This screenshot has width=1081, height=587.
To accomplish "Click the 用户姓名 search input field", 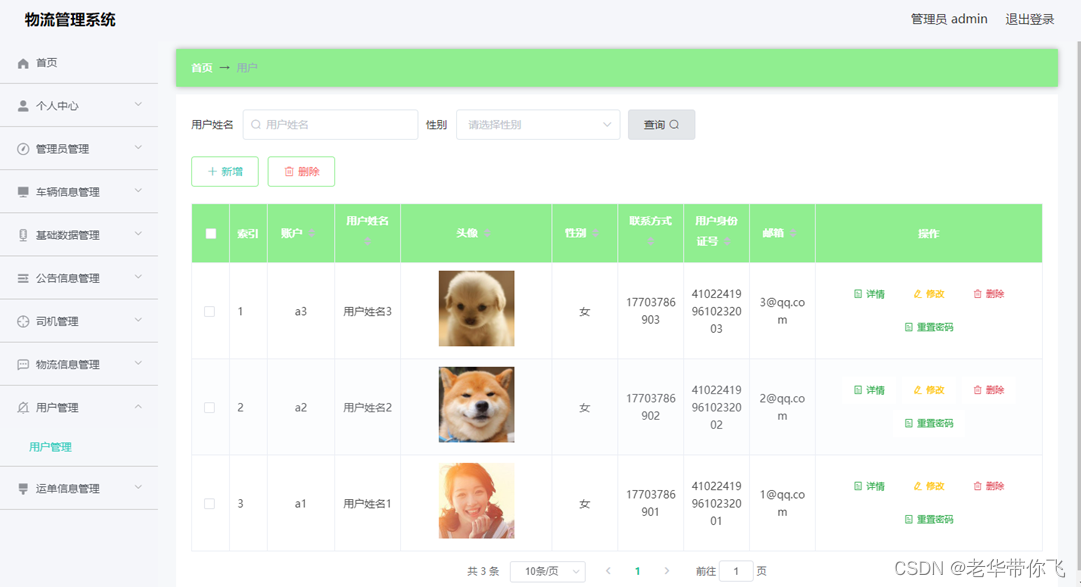I will [x=330, y=125].
